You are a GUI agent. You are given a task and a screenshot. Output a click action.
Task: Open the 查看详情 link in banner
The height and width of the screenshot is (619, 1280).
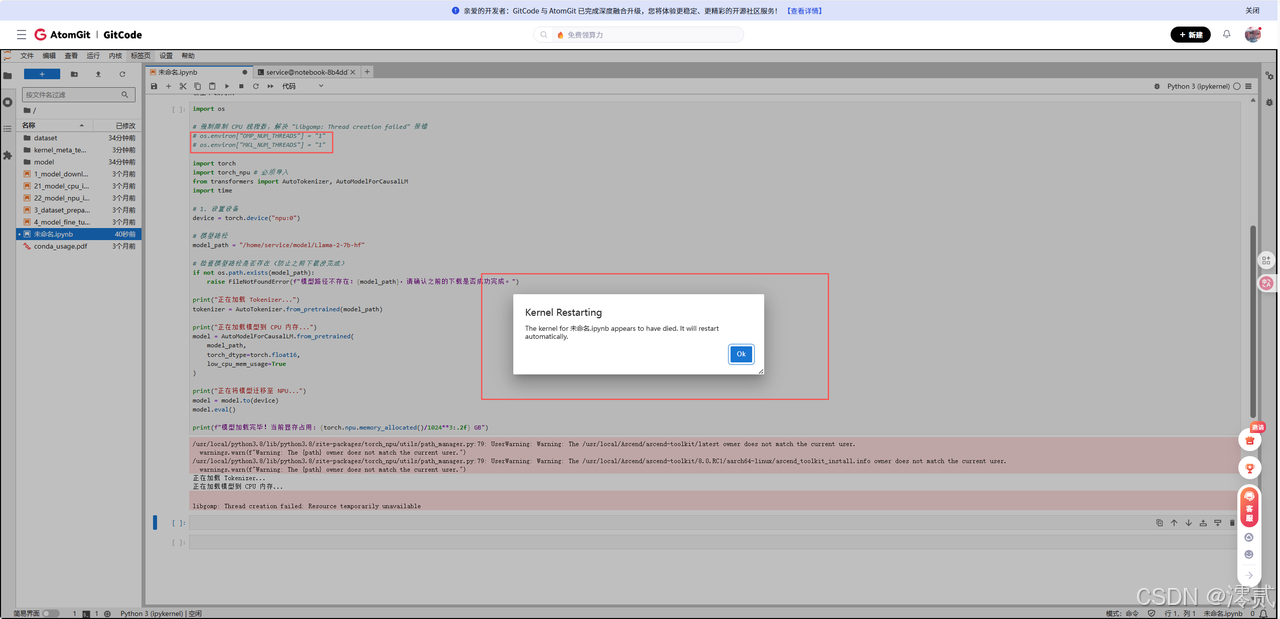(804, 10)
